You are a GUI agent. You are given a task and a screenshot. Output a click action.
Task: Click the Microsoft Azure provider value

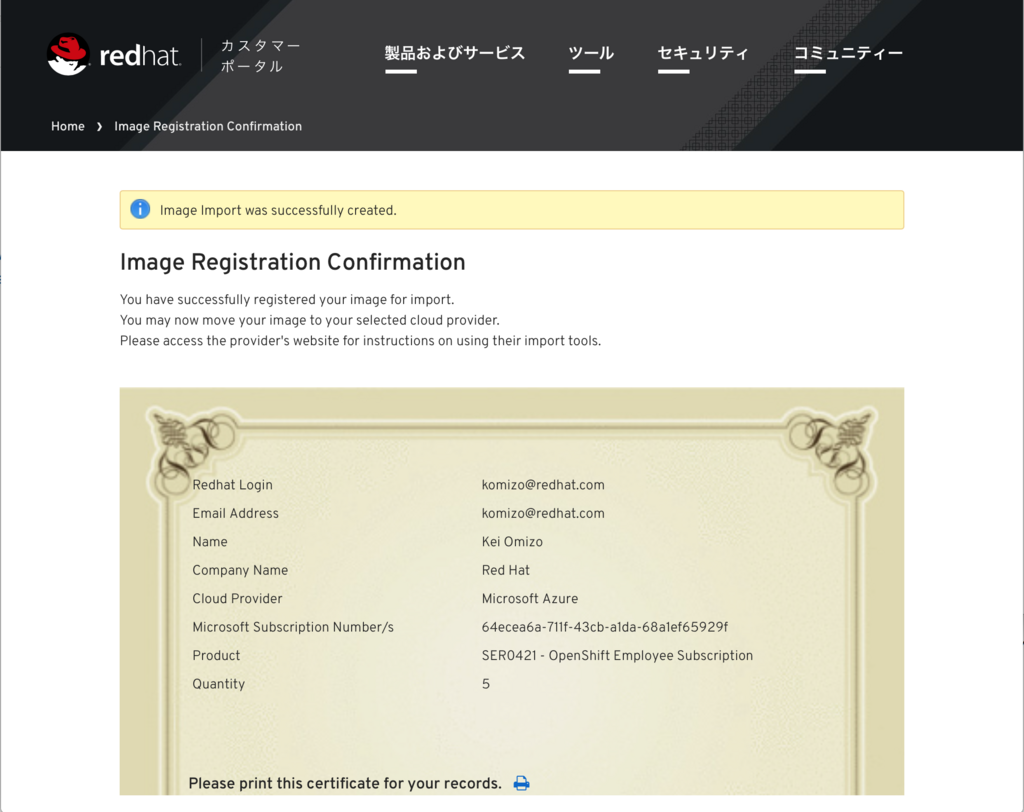(530, 598)
